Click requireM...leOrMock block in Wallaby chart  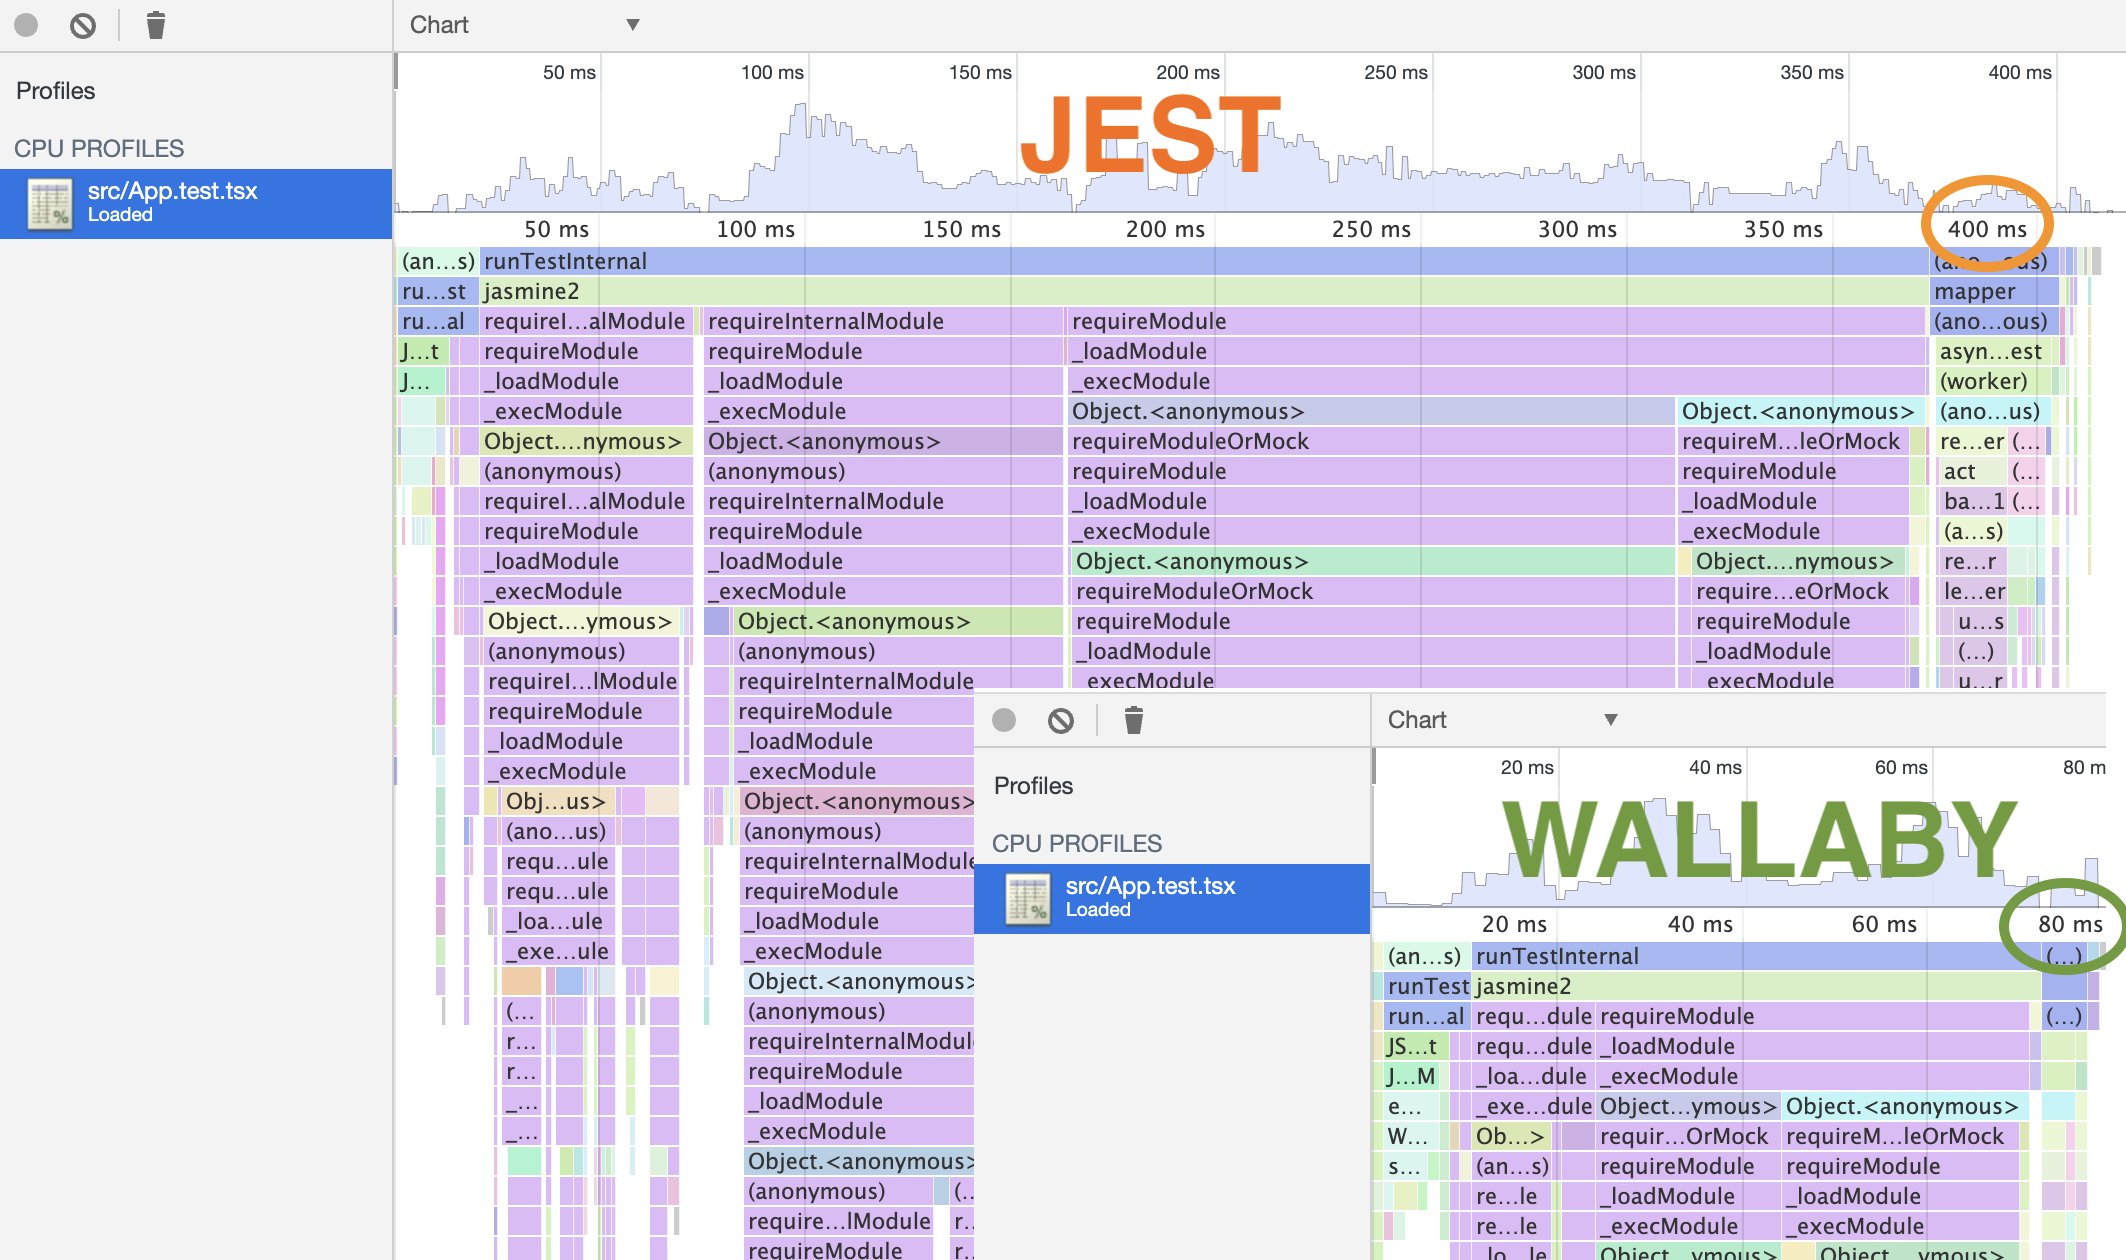click(1899, 1137)
